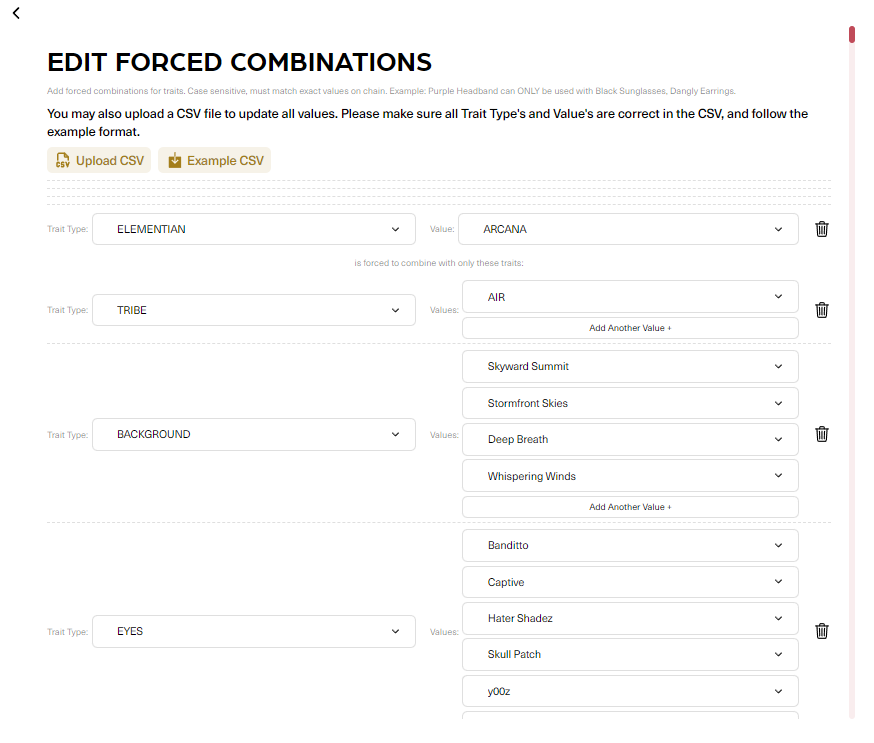Open the ELEMENTIAN trait type dropdown
Viewport: 874px width, 743px height.
(254, 229)
